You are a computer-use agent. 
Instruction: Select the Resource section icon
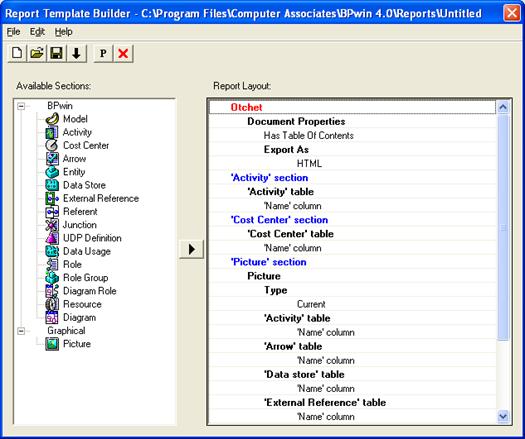tap(52, 304)
